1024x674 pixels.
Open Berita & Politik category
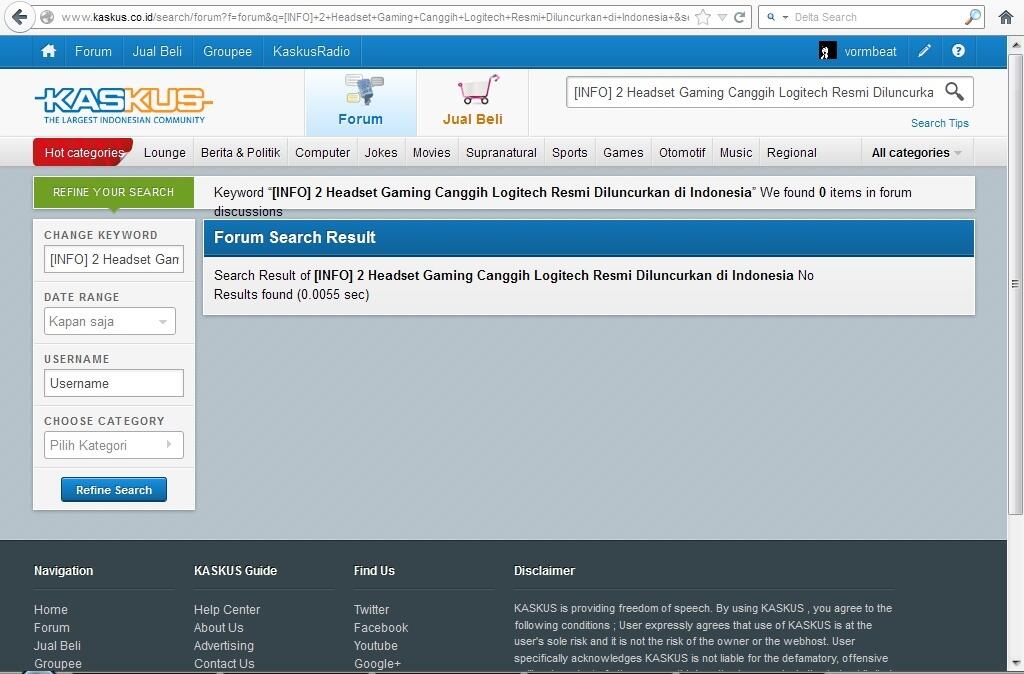[240, 153]
